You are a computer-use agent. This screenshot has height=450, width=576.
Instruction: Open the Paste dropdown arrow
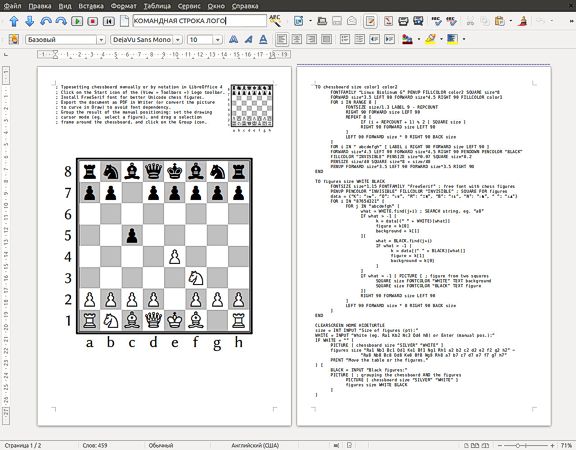click(511, 21)
